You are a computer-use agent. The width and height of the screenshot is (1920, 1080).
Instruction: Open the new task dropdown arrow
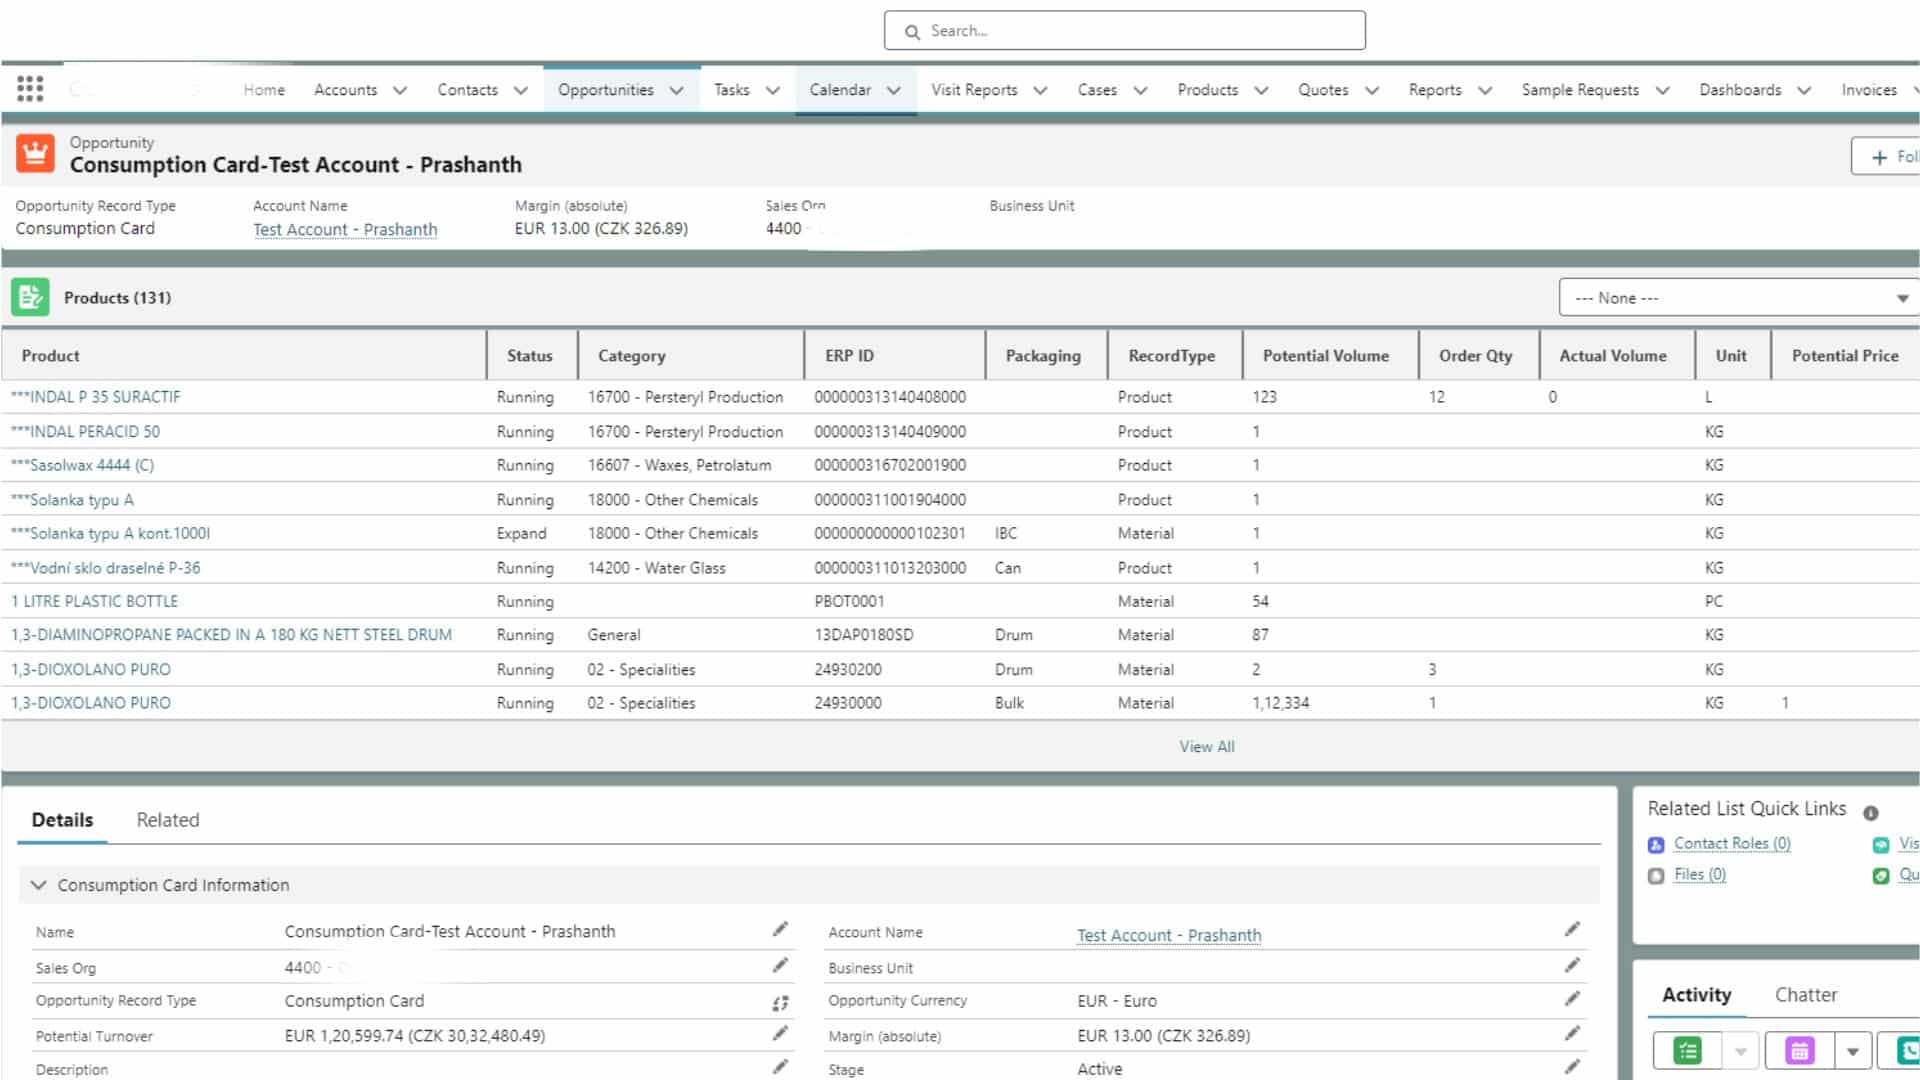(1741, 1051)
